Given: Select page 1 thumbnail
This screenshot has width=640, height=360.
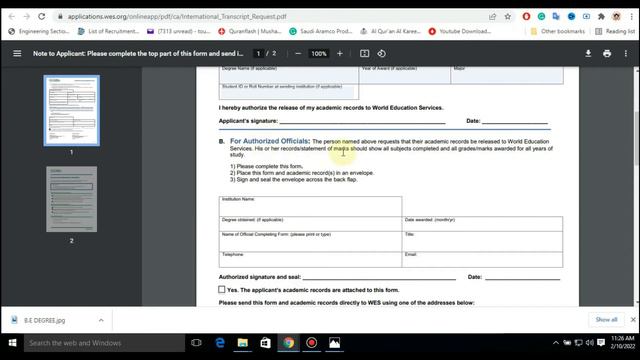Looking at the screenshot, I should click(71, 111).
